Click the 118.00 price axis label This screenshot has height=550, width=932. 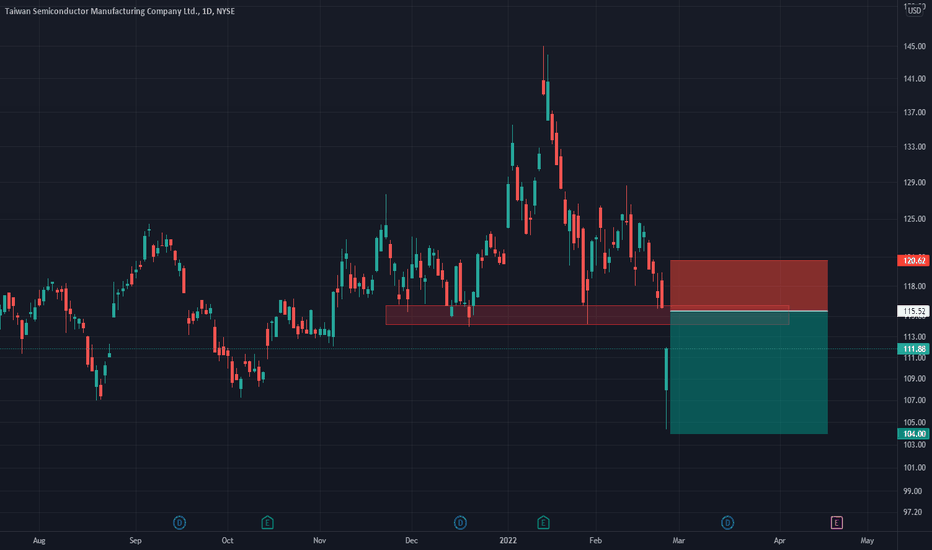[915, 286]
